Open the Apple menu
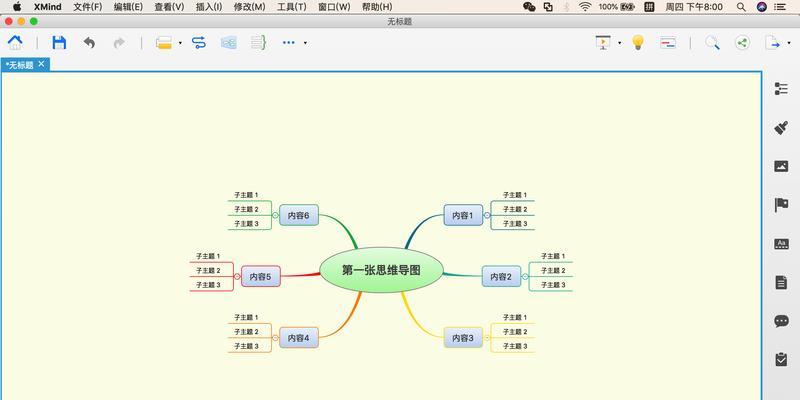The width and height of the screenshot is (800, 400). tap(17, 7)
